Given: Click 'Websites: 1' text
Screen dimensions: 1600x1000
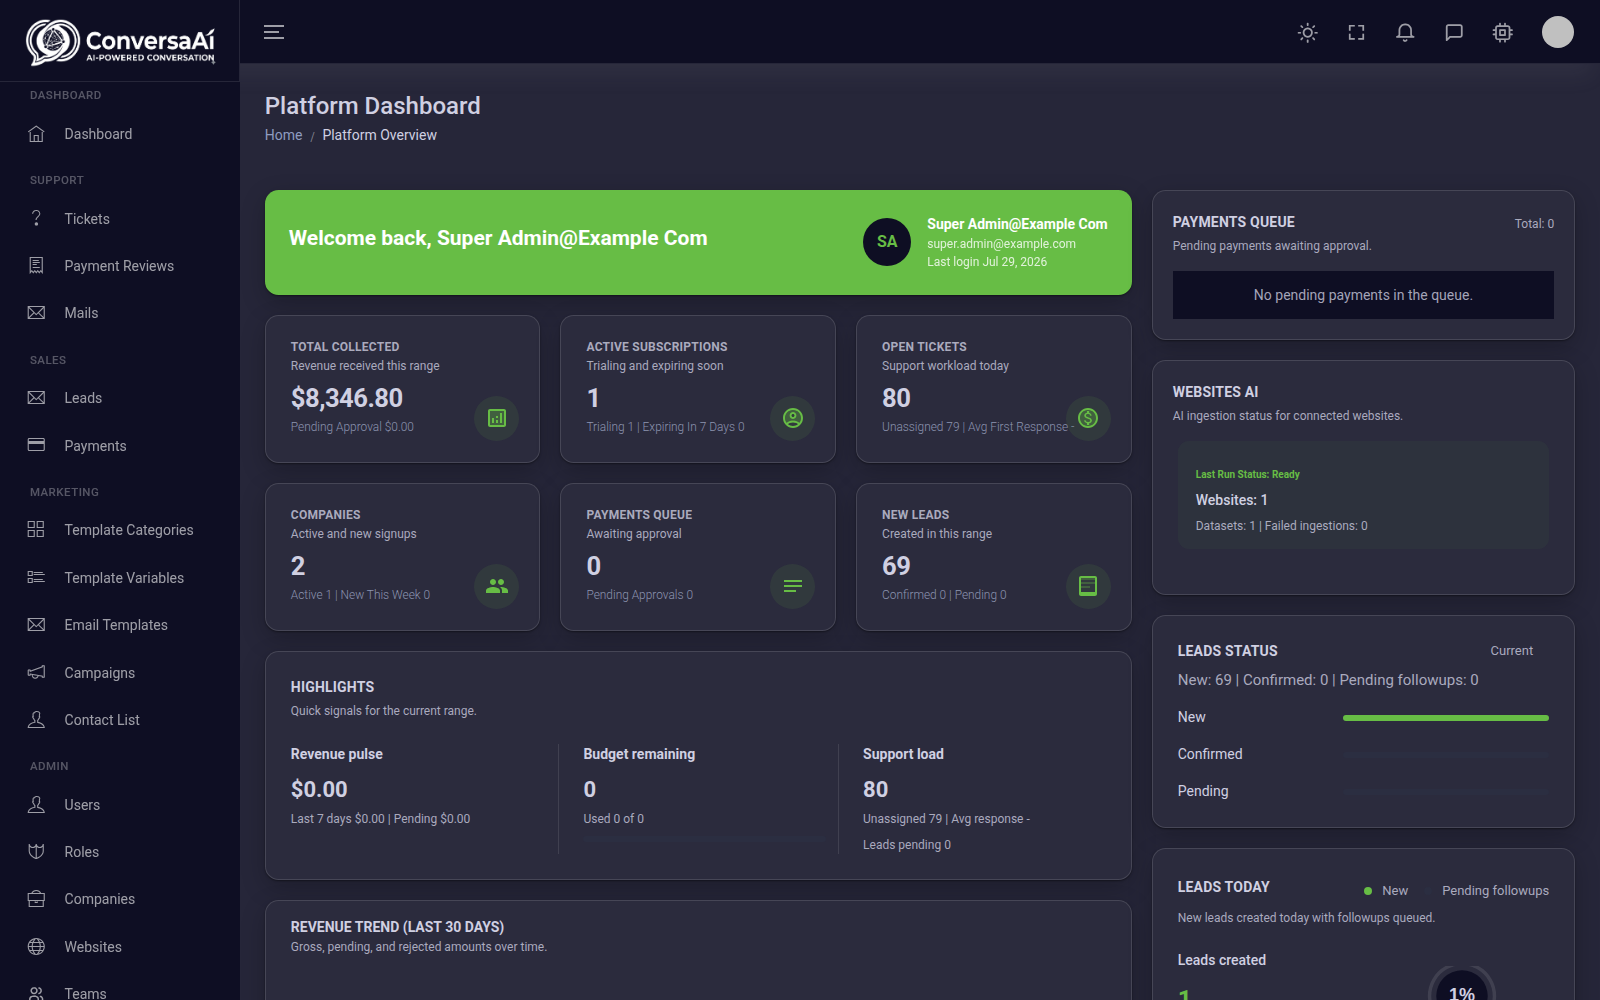Looking at the screenshot, I should [x=1232, y=500].
